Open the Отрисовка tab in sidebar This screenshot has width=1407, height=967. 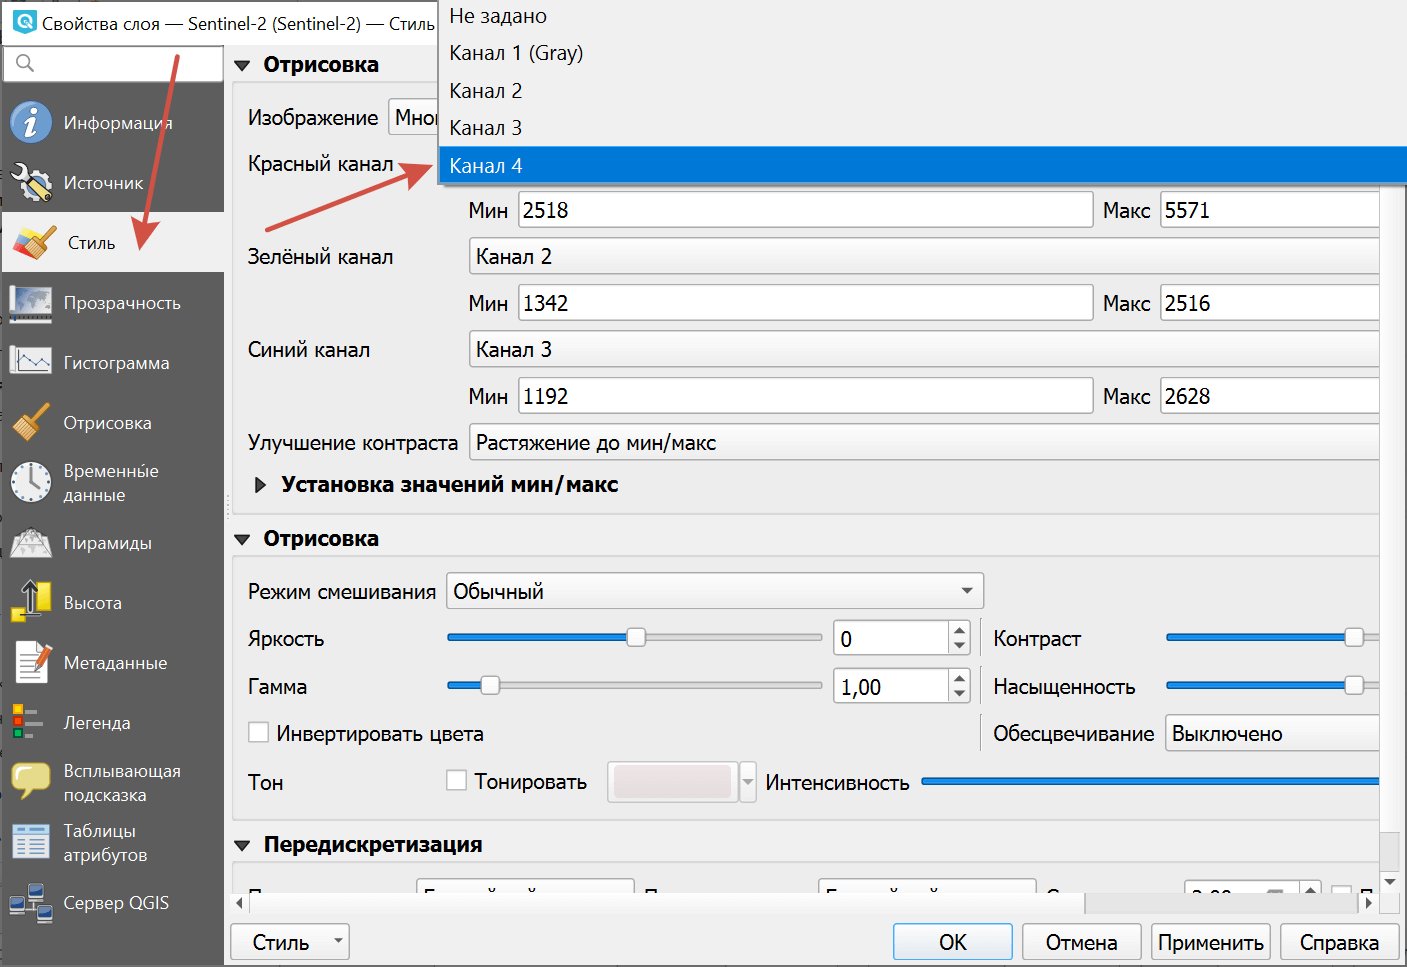click(30, 422)
